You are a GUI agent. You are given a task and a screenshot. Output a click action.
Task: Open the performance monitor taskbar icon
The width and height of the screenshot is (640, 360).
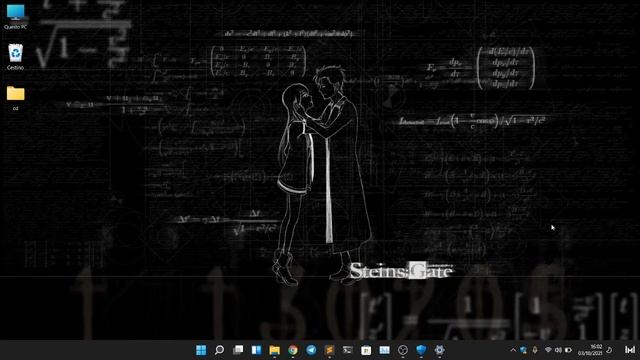click(x=384, y=350)
